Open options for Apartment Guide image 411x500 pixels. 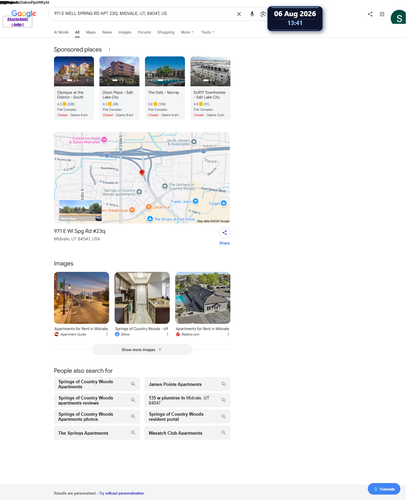pyautogui.click(x=107, y=334)
